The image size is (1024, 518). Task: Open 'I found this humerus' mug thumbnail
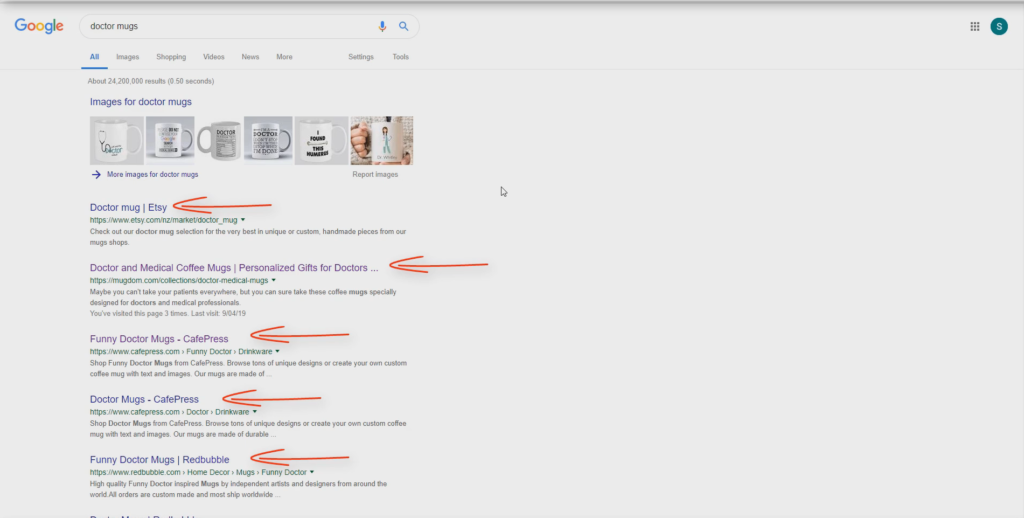321,140
